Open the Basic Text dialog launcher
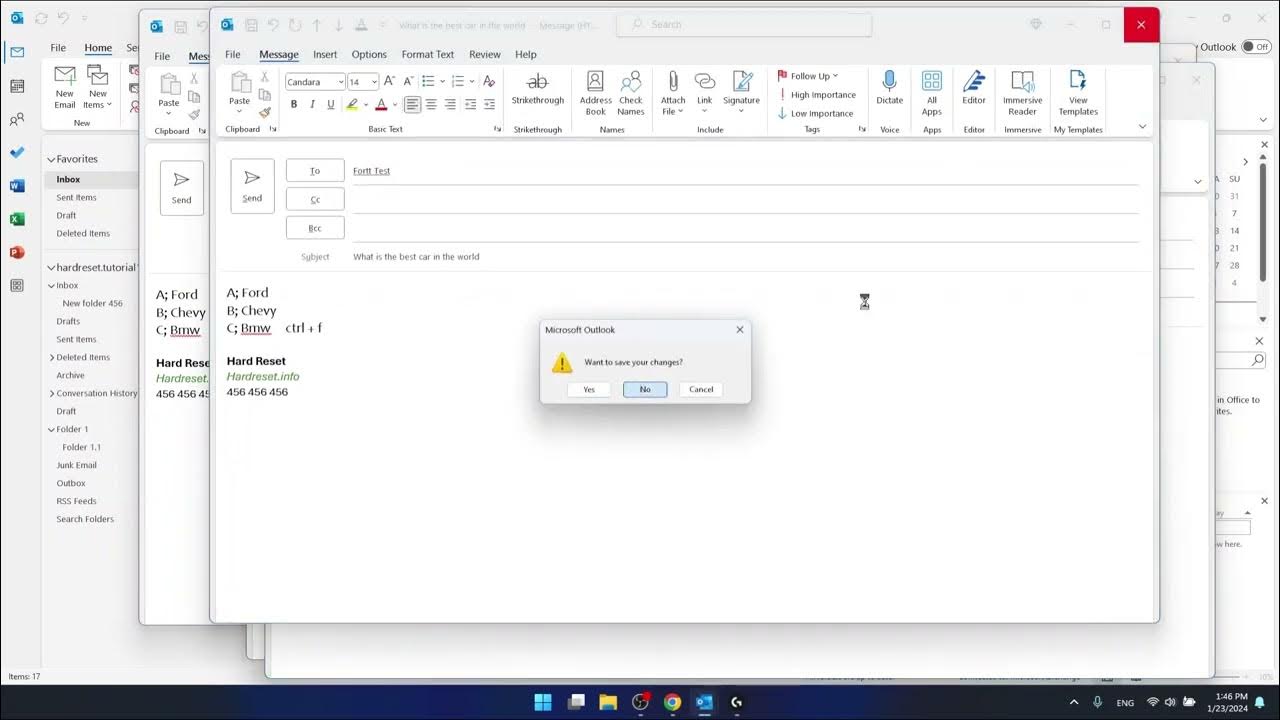The height and width of the screenshot is (720, 1280). pyautogui.click(x=497, y=130)
